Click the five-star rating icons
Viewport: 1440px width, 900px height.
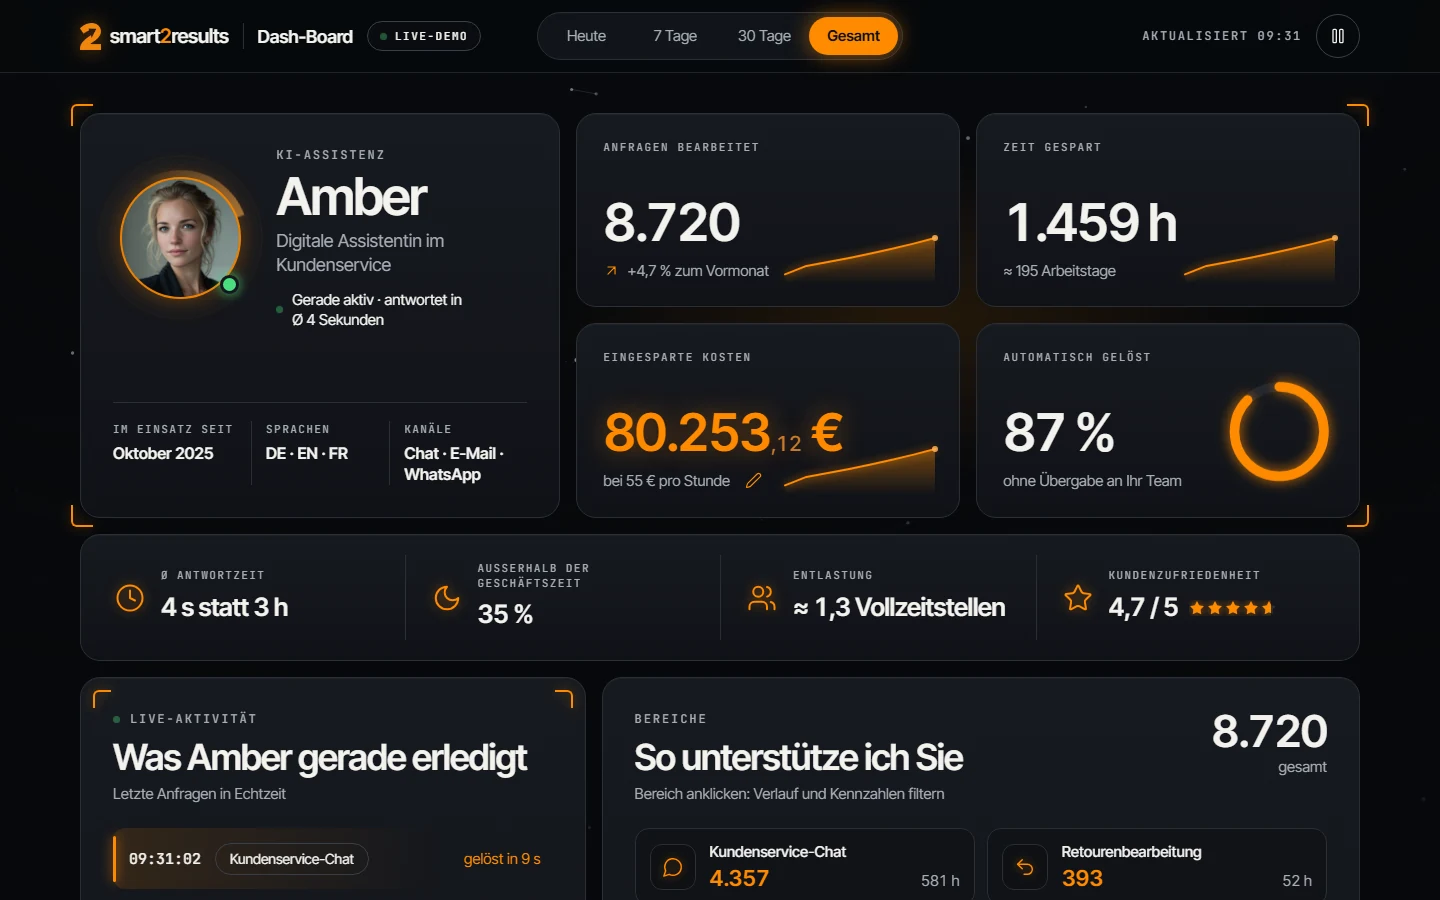click(1231, 608)
